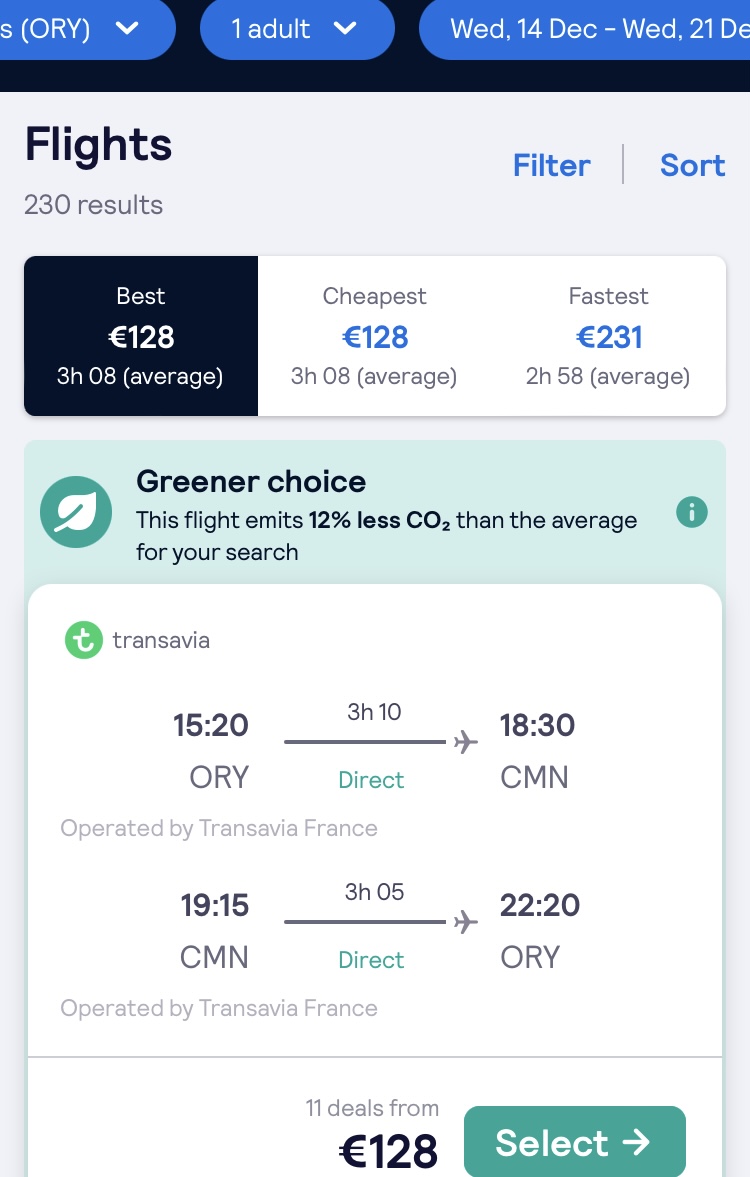This screenshot has height=1177, width=750.
Task: Click the outbound flight airplane icon
Action: coord(466,742)
